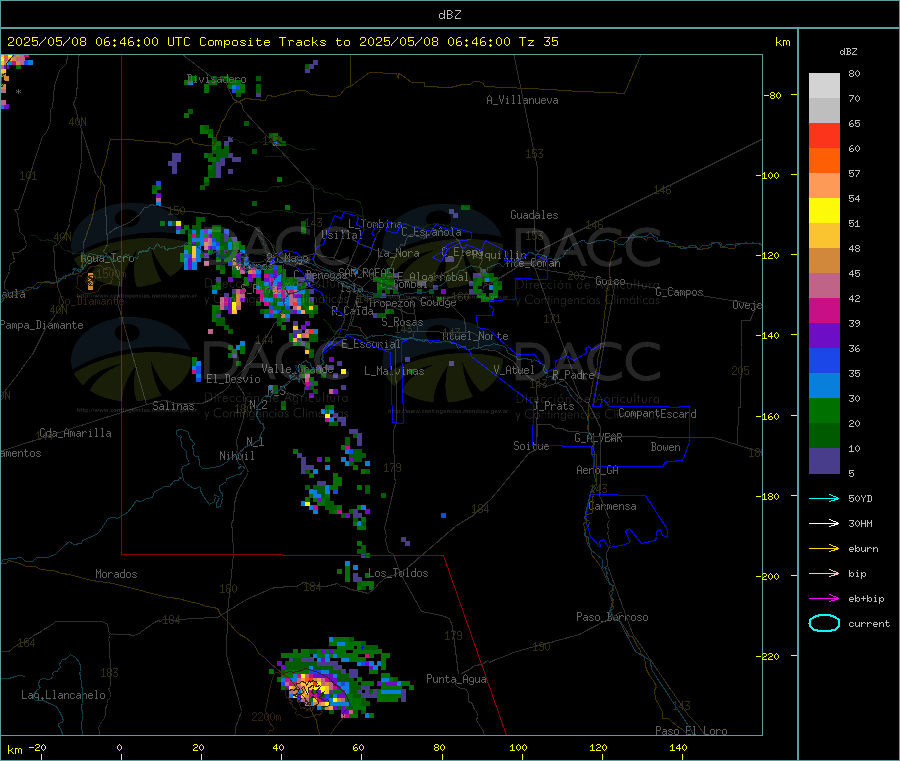This screenshot has width=900, height=761.
Task: Click the cyan 'current' ellipse legend symbol
Action: [824, 623]
